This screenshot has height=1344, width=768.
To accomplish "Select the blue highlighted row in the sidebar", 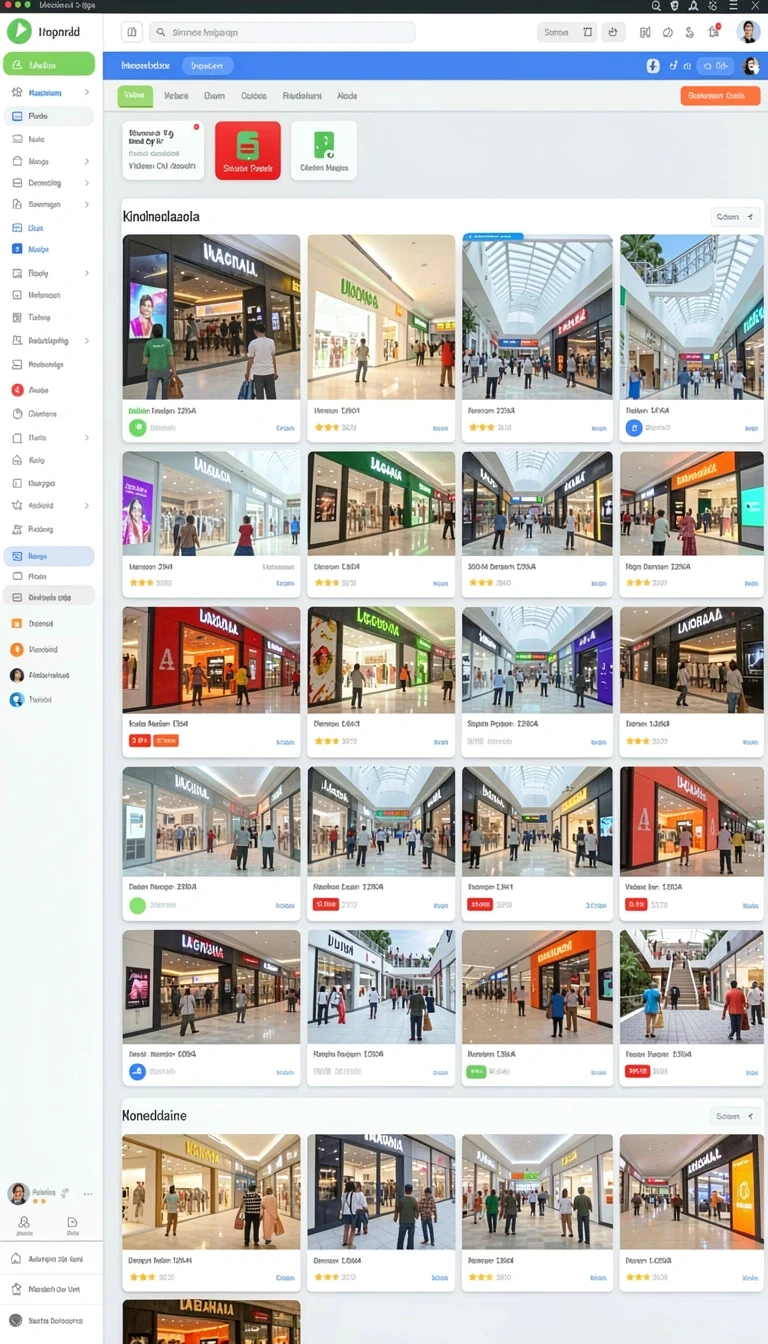I will [49, 556].
